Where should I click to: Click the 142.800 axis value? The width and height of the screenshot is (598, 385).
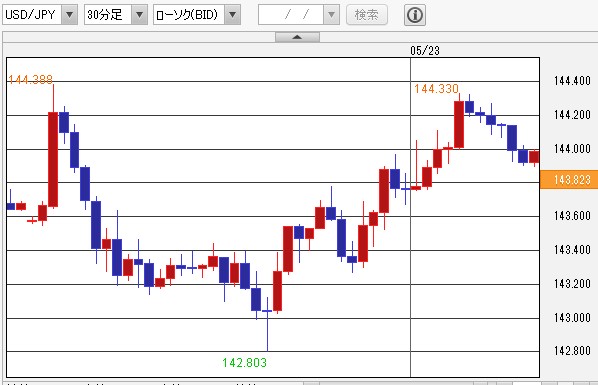click(x=572, y=351)
